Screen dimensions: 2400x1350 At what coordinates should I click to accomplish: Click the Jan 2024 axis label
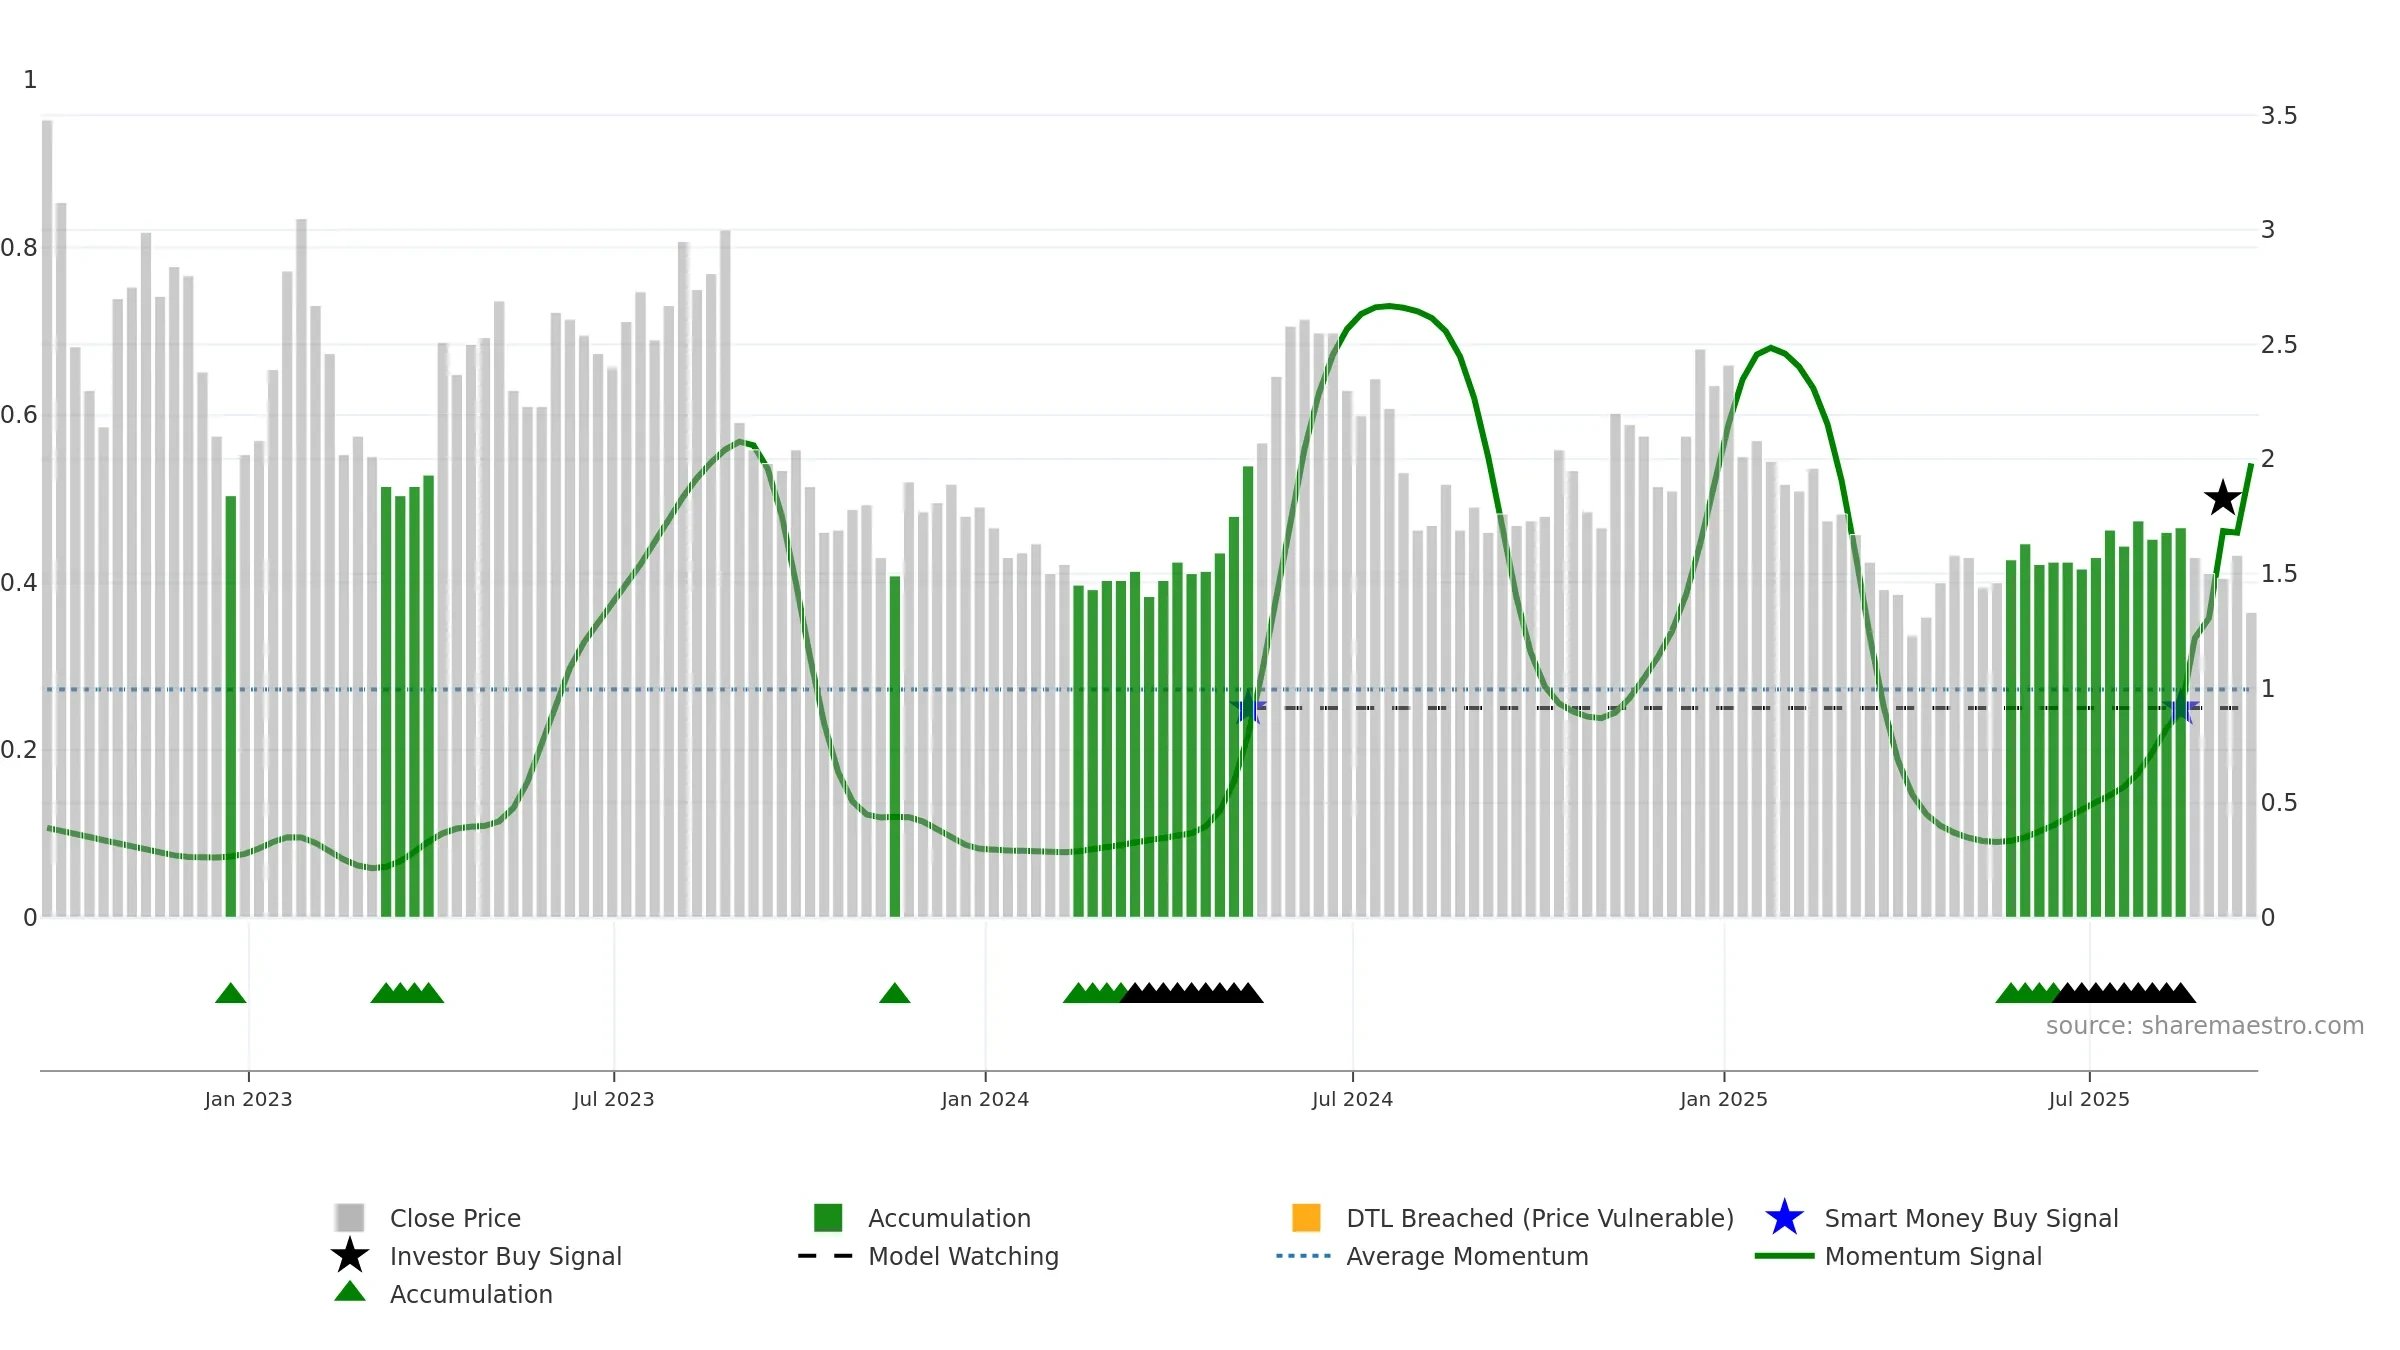(x=985, y=1099)
